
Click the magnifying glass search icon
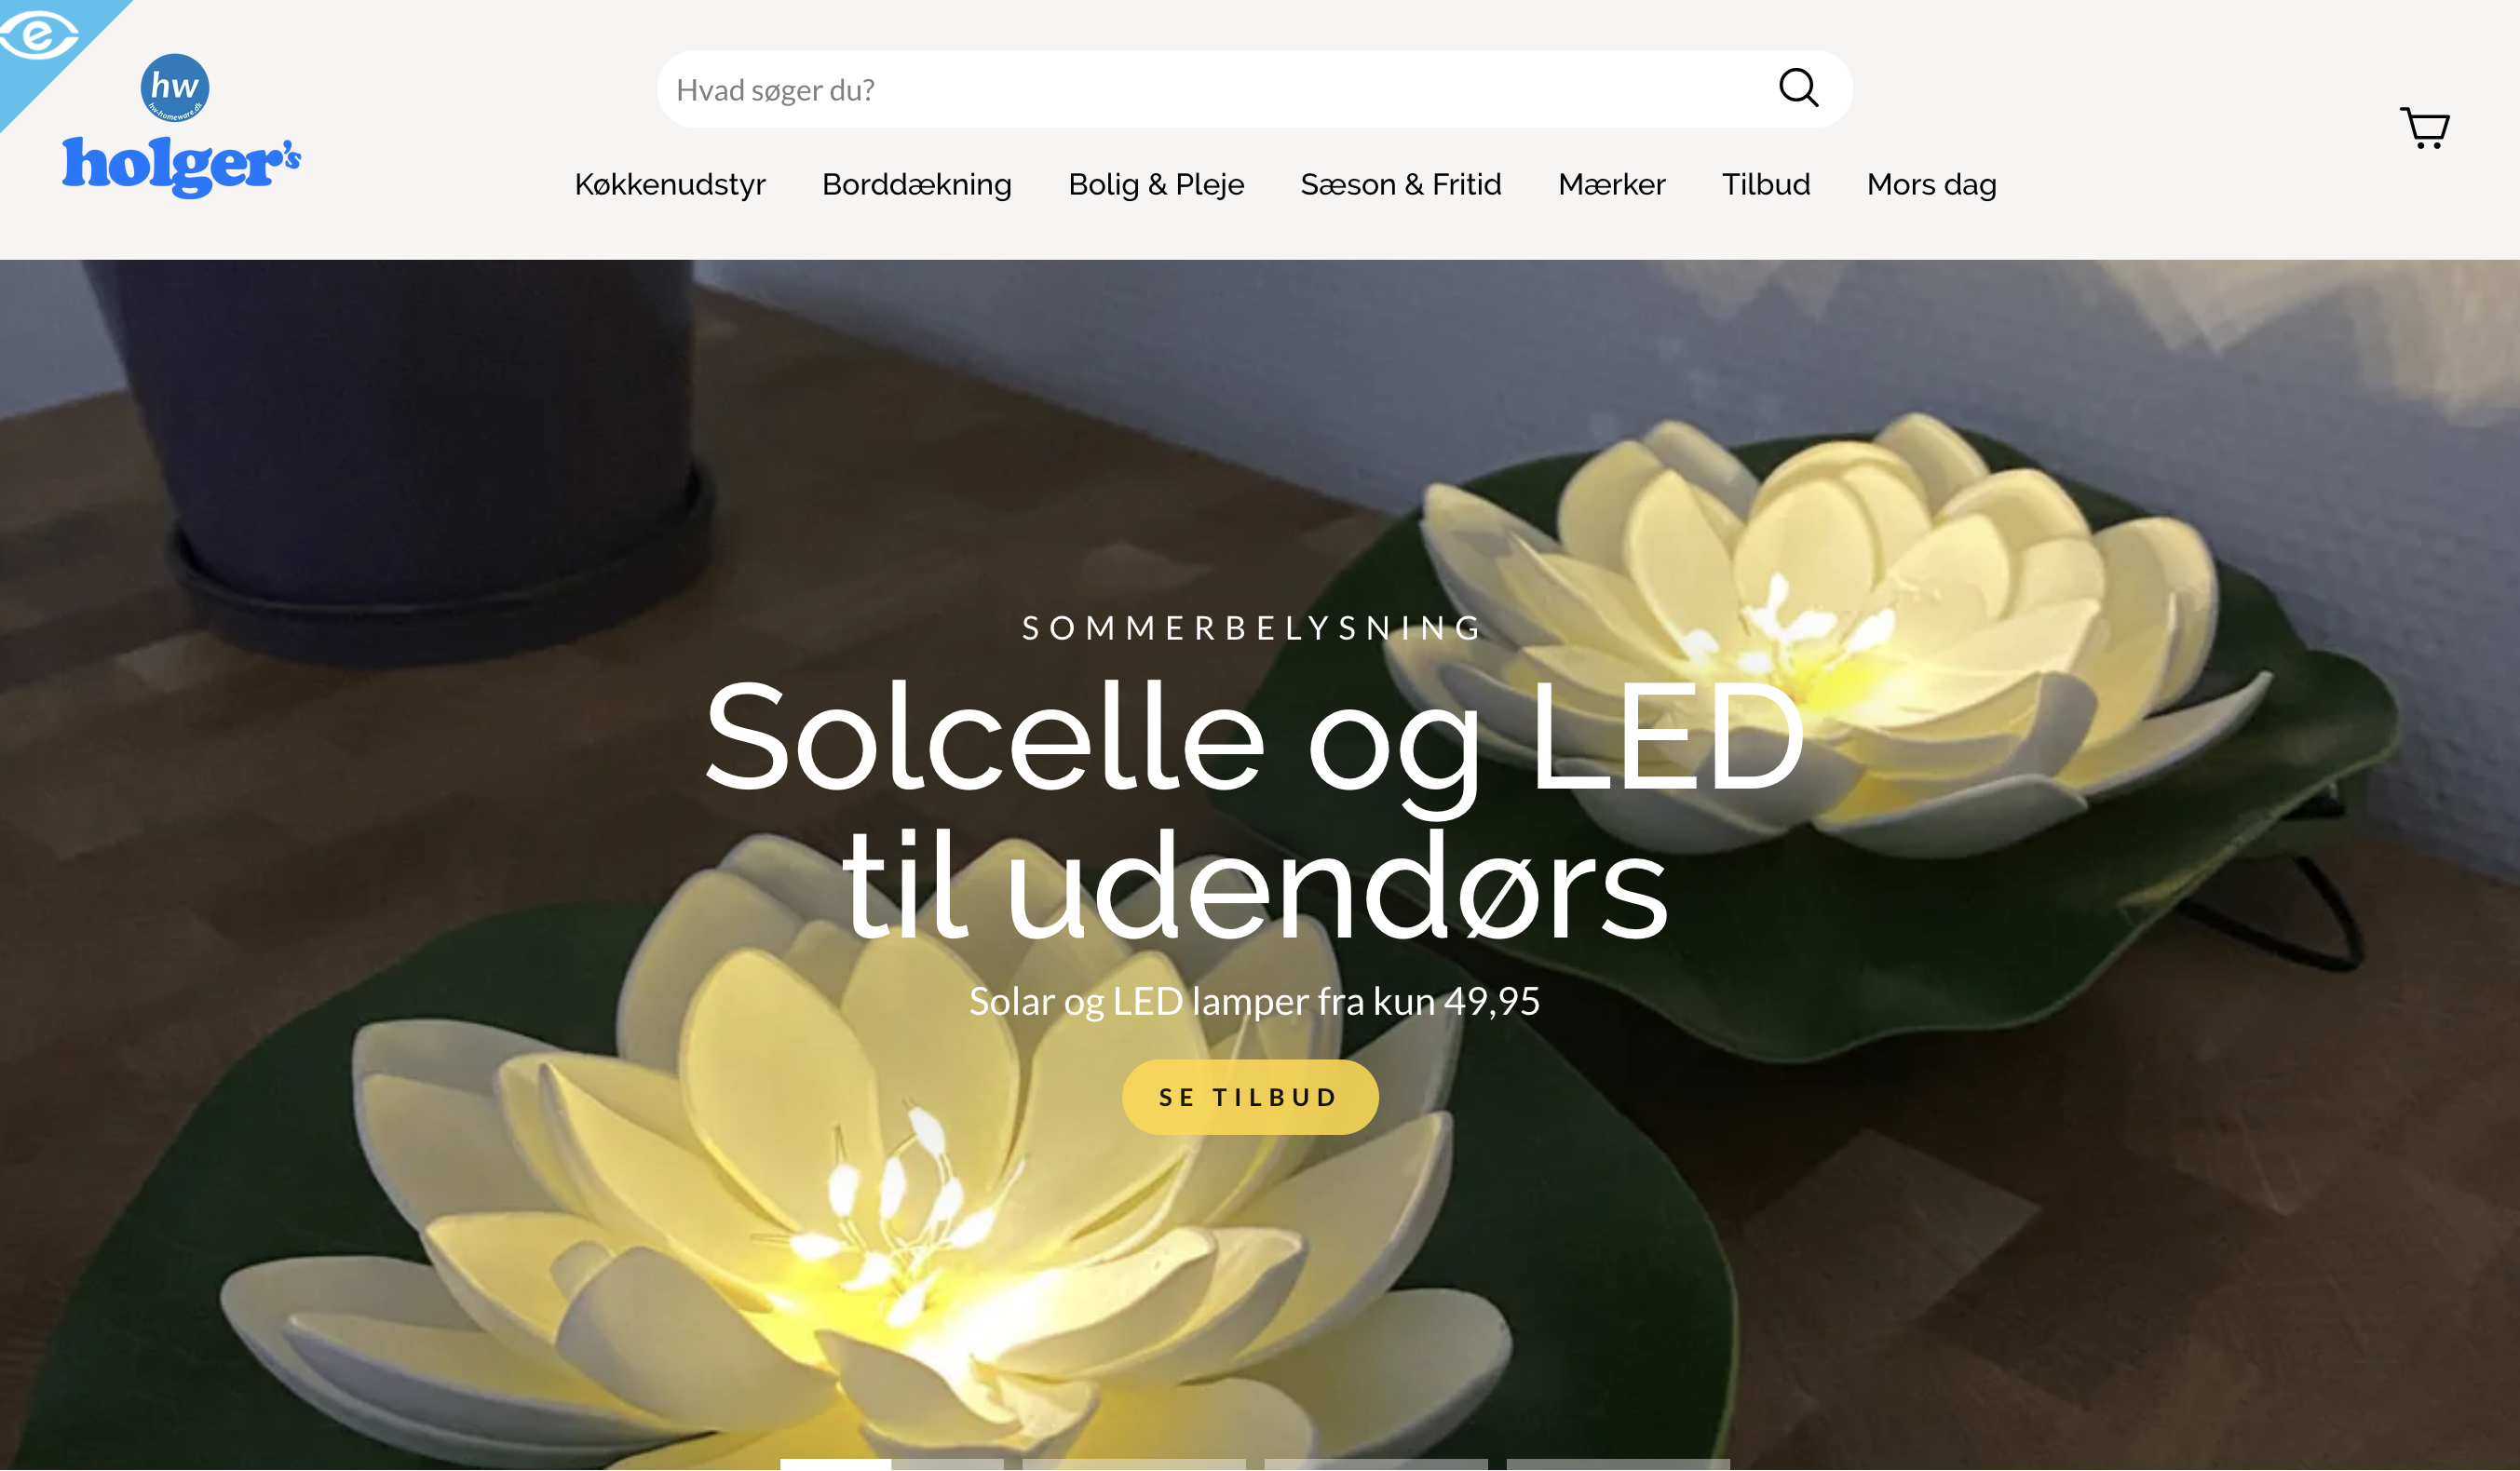tap(1798, 88)
